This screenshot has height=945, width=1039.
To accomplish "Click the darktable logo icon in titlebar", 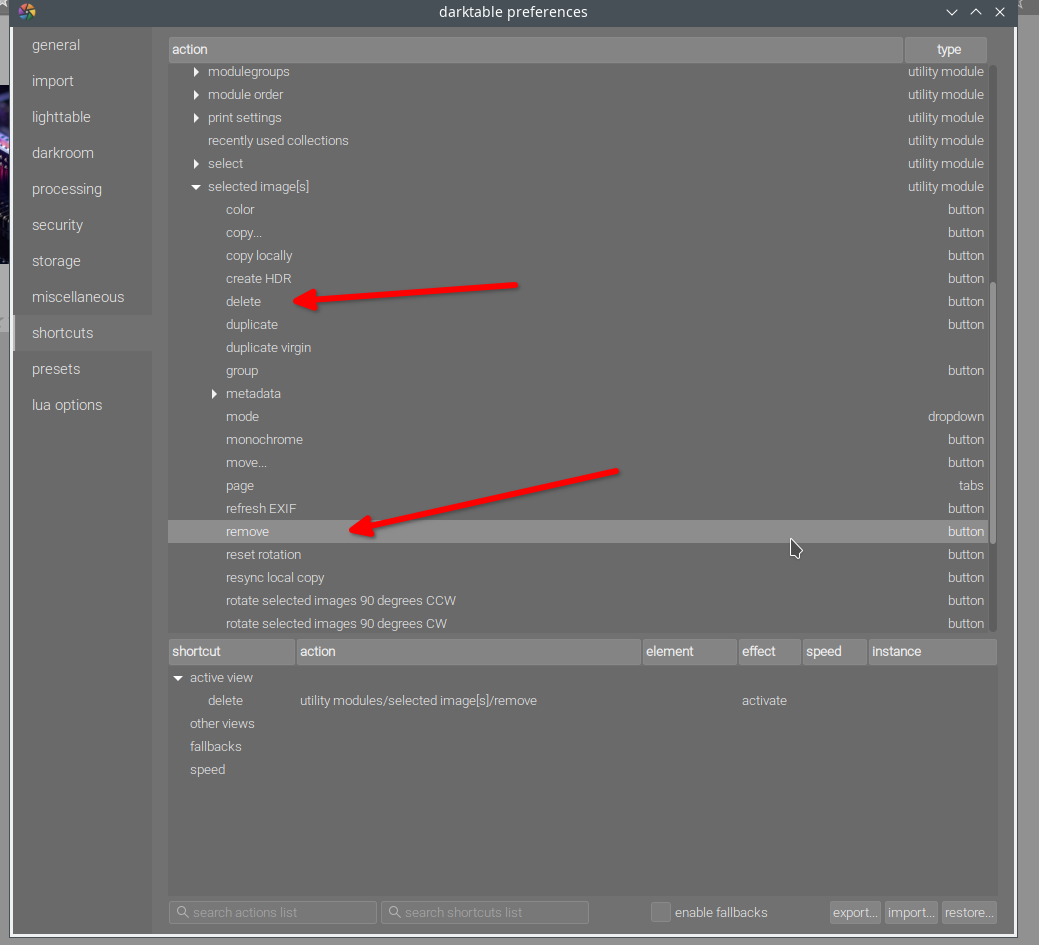I will 27,12.
